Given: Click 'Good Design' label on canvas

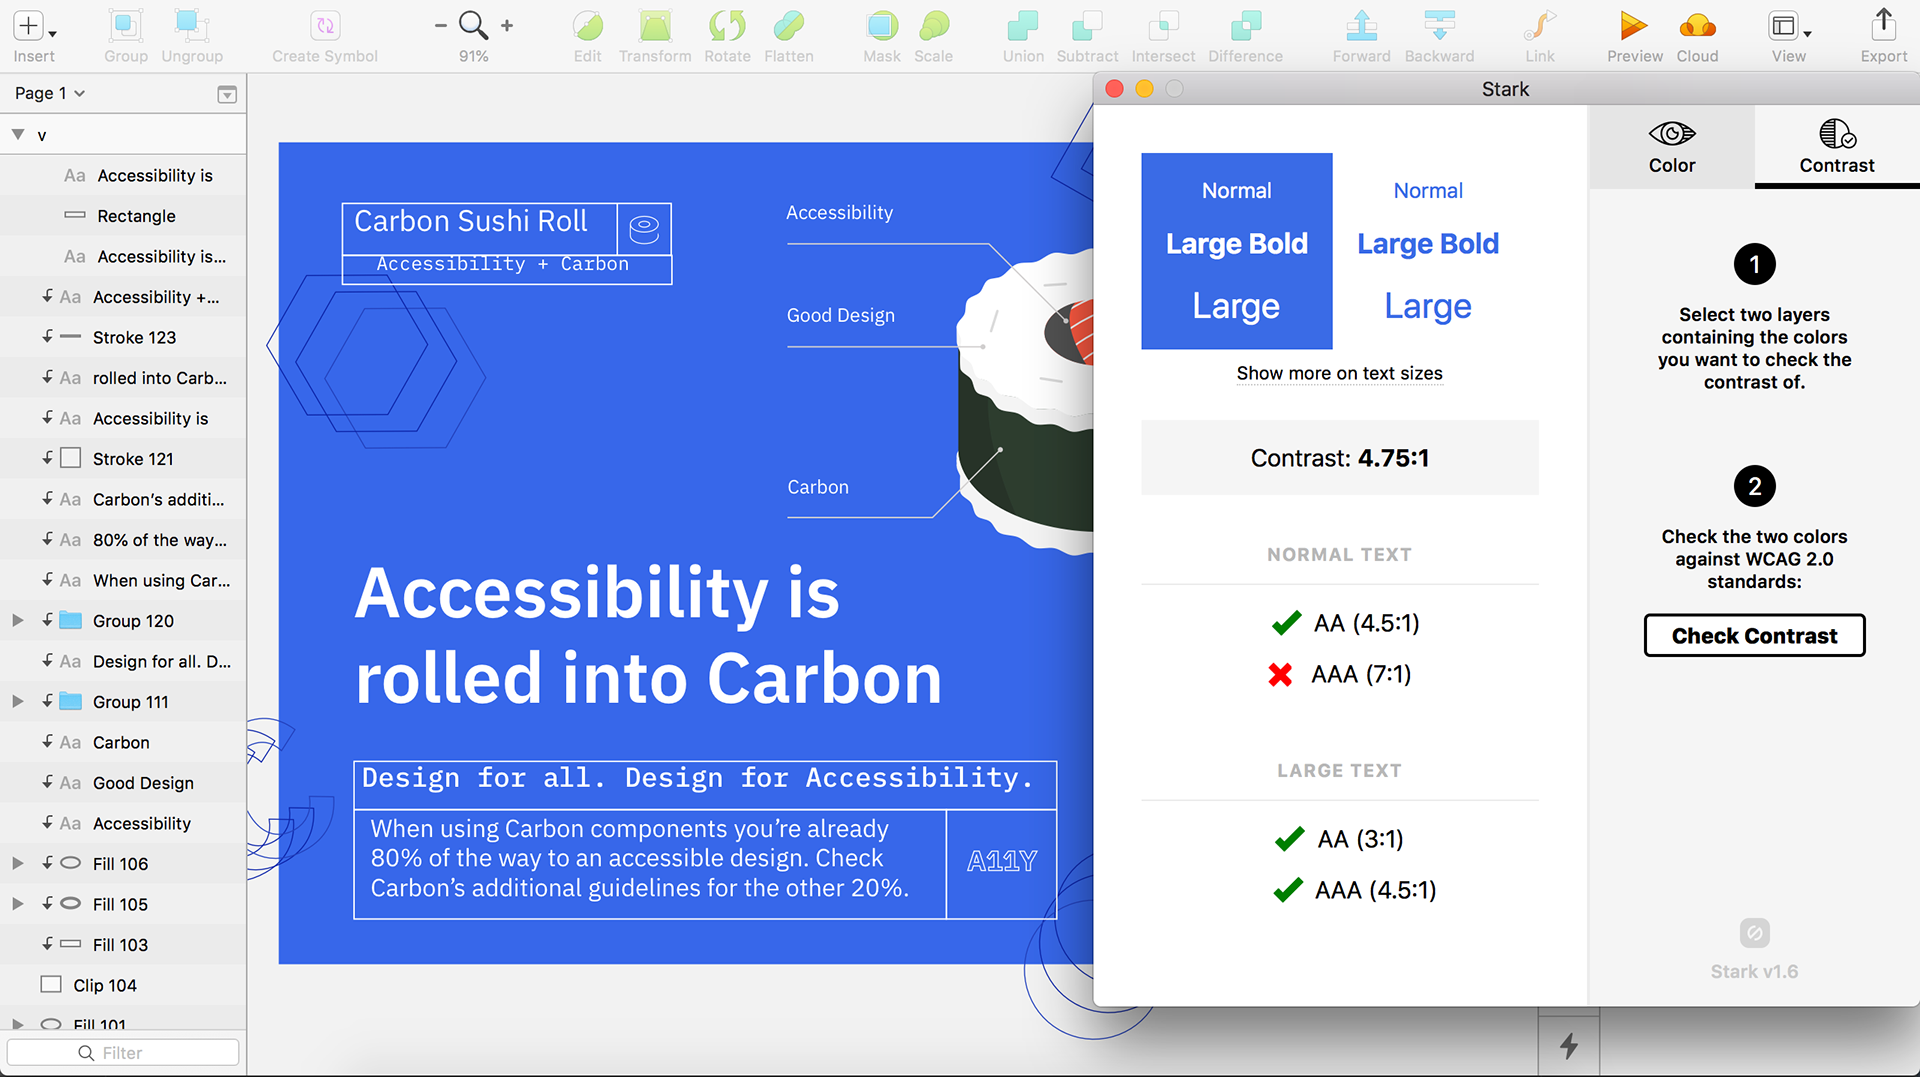Looking at the screenshot, I should [840, 315].
